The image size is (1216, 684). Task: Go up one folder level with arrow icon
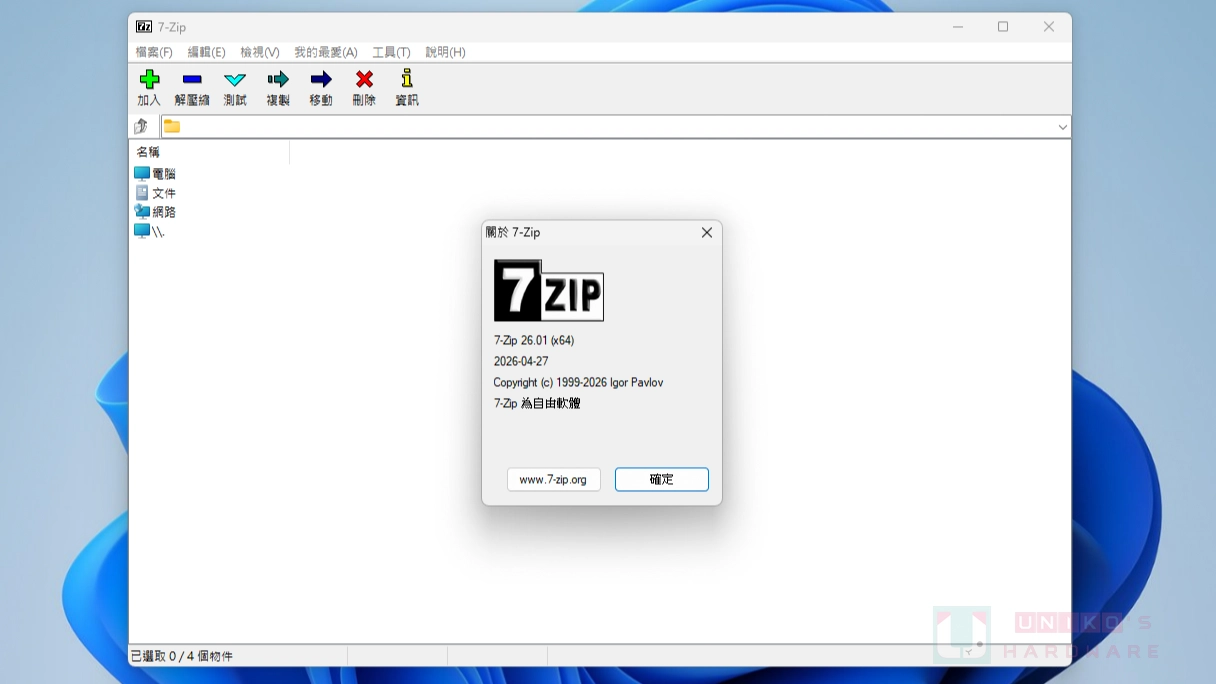click(141, 126)
